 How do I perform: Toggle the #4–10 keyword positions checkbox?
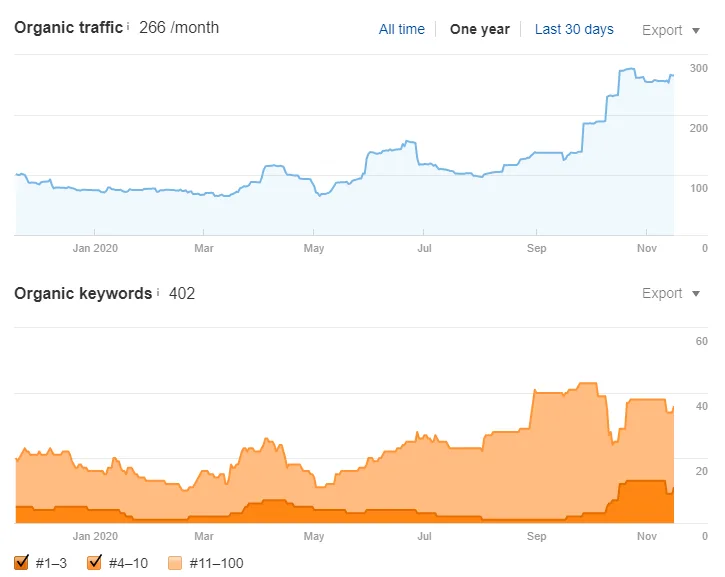[x=94, y=563]
